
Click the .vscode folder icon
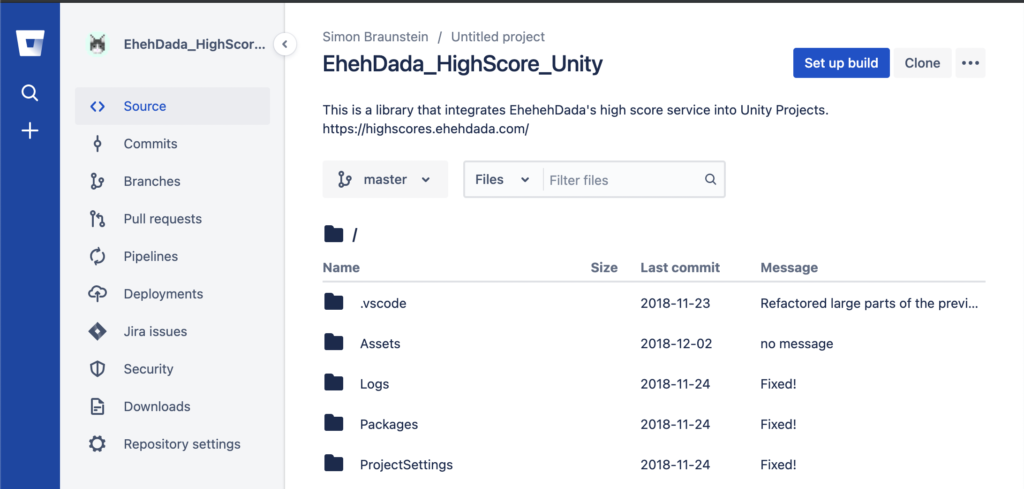334,302
